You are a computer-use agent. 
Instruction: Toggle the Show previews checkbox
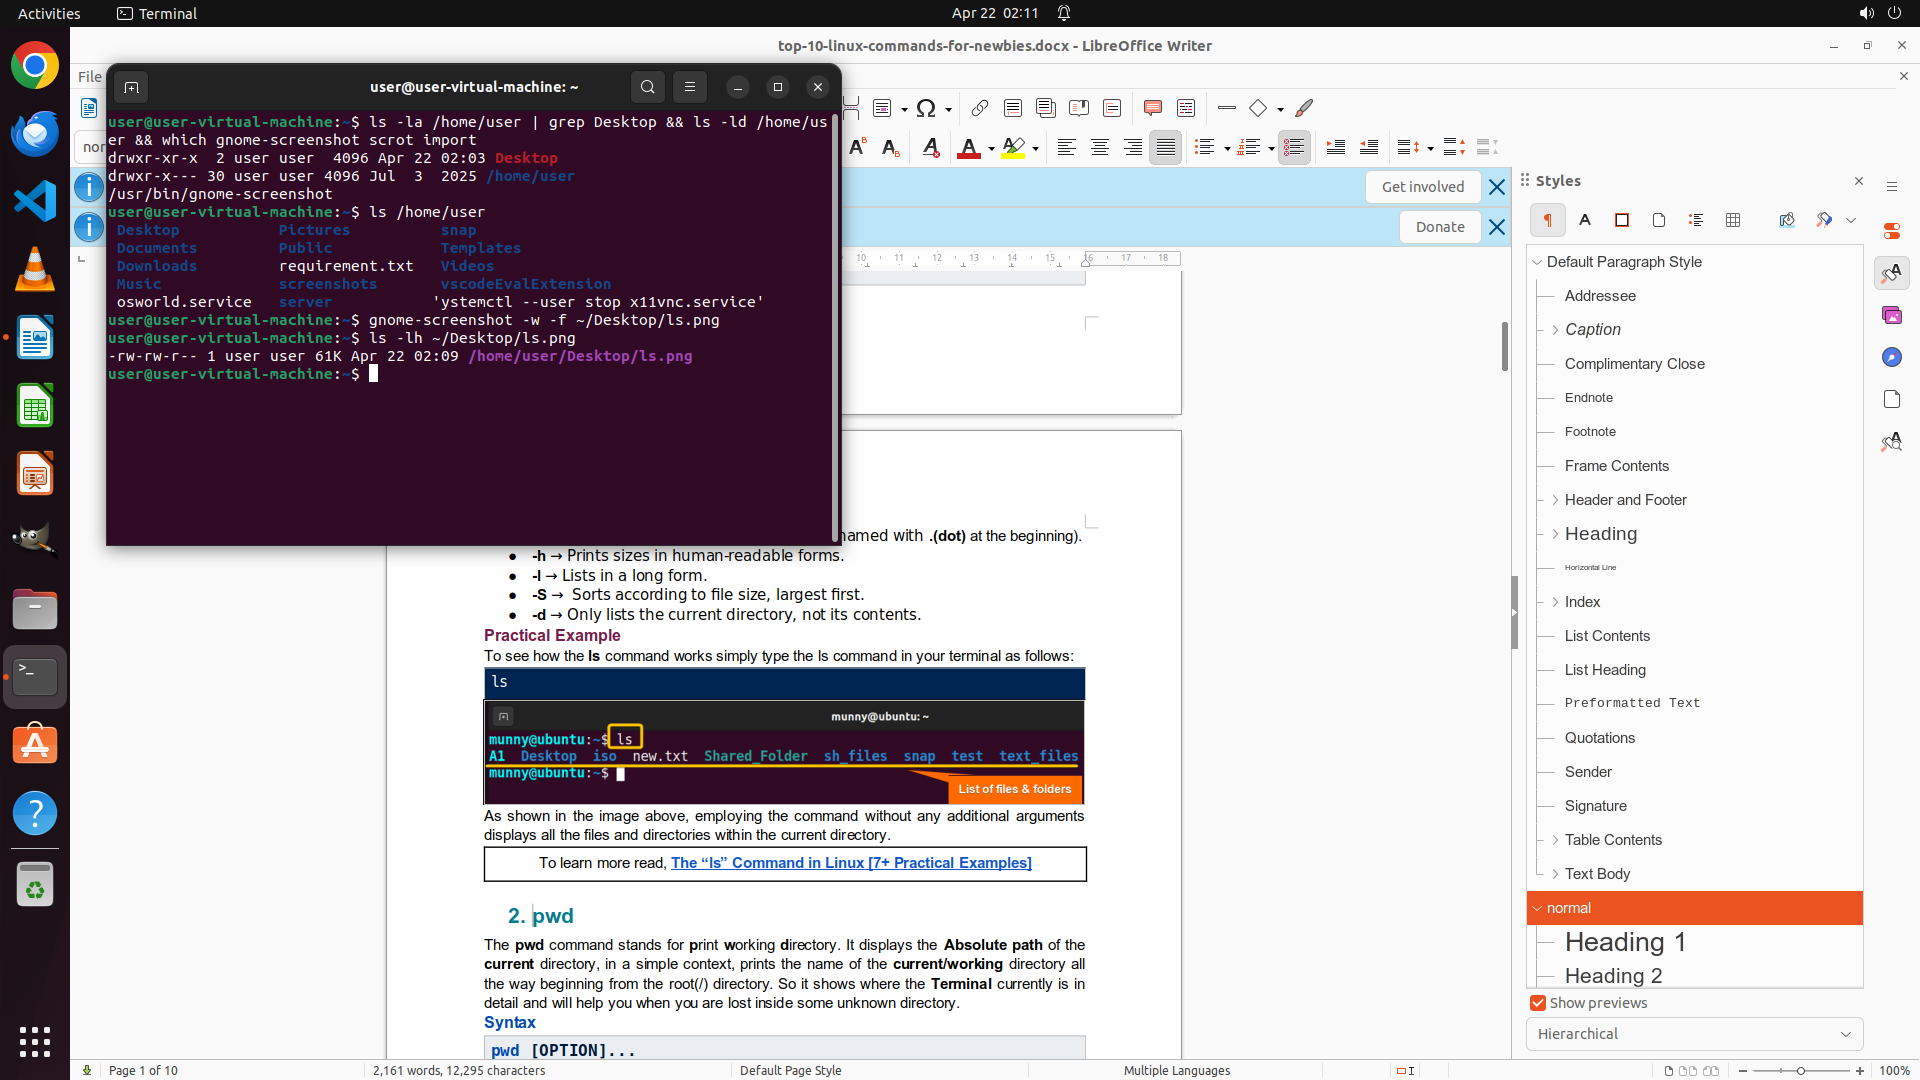pyautogui.click(x=1538, y=1003)
